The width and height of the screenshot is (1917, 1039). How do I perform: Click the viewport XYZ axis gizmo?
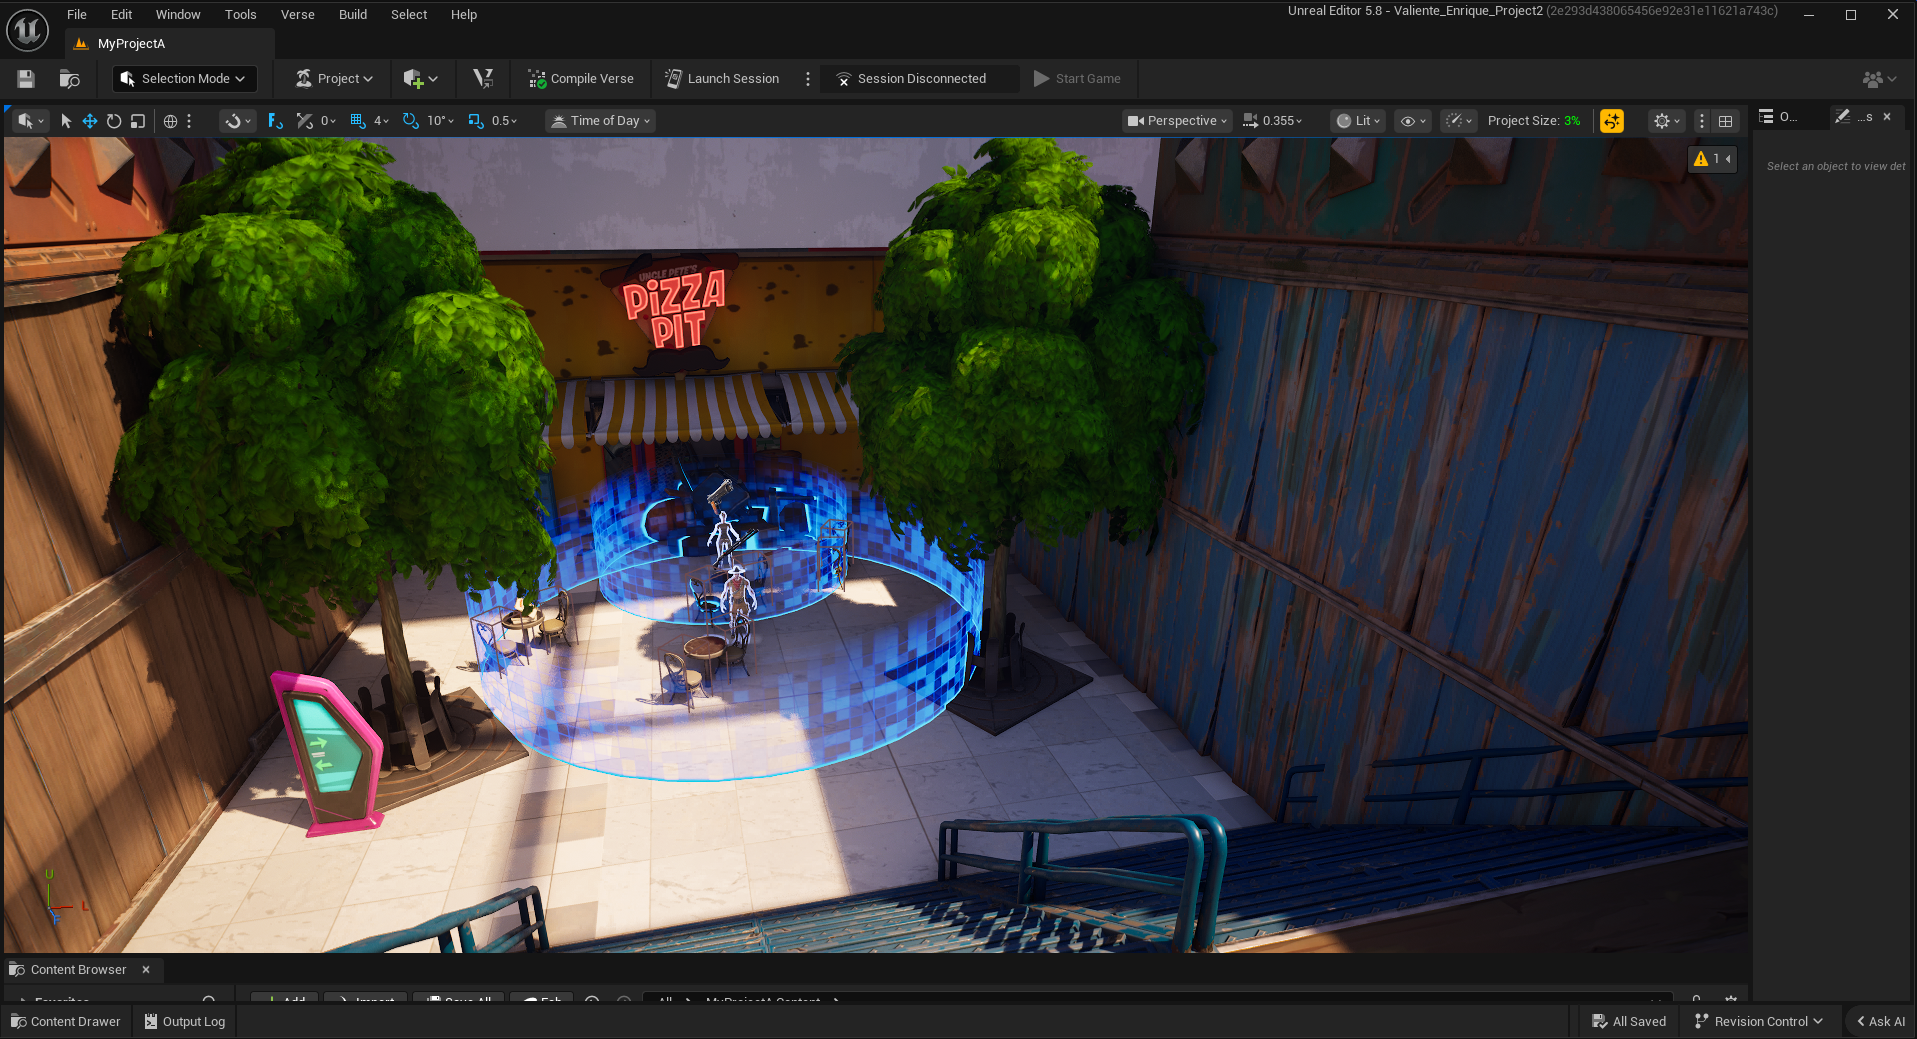point(62,897)
